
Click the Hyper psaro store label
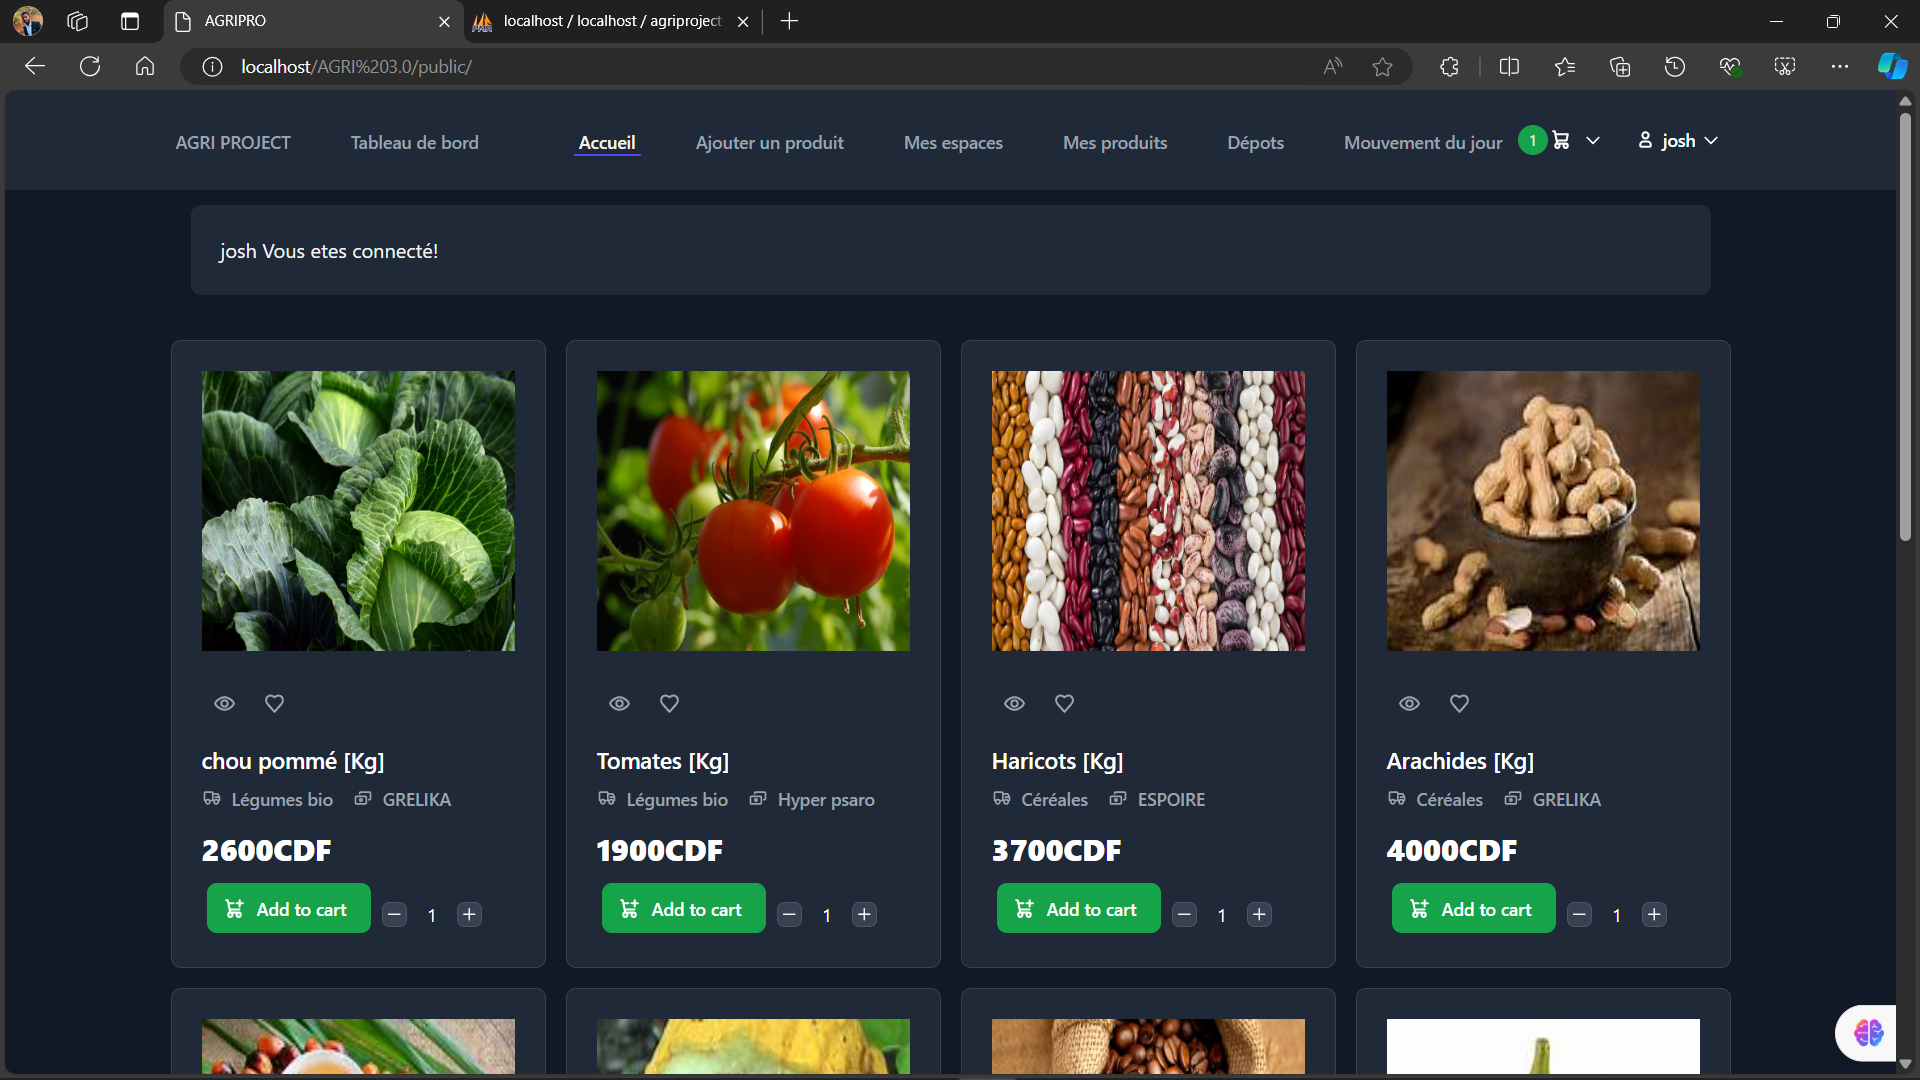826,800
